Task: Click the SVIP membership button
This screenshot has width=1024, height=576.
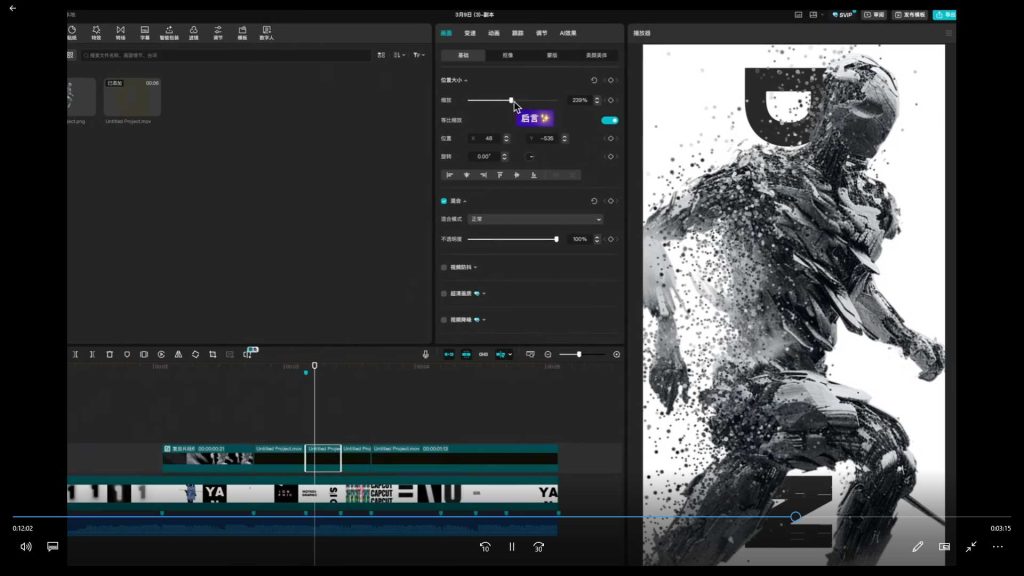Action: (842, 14)
